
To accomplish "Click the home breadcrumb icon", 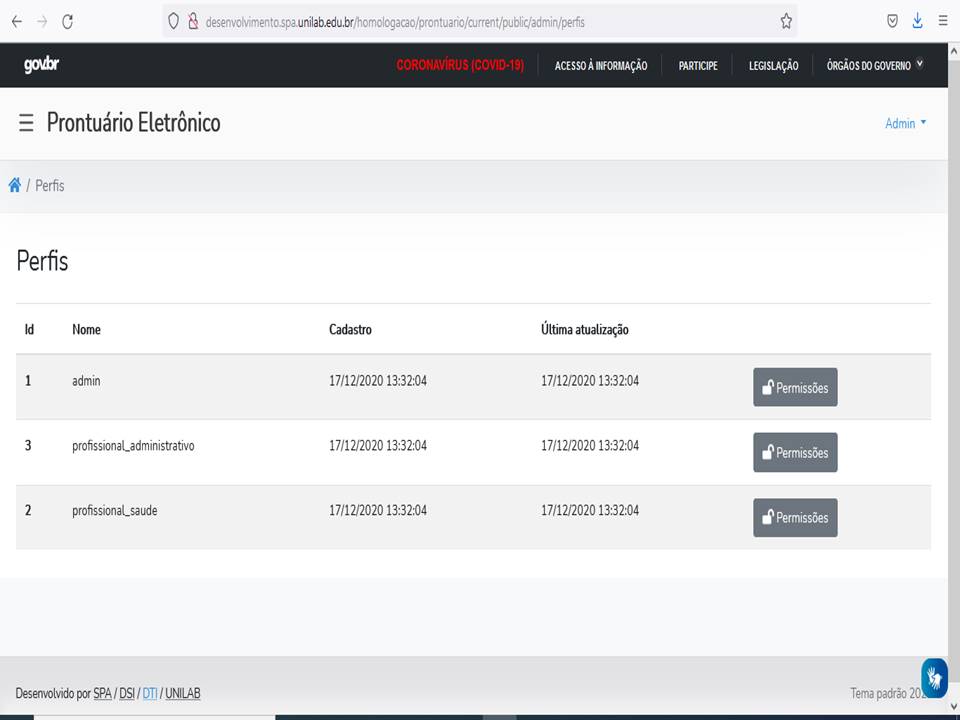I will coord(14,185).
